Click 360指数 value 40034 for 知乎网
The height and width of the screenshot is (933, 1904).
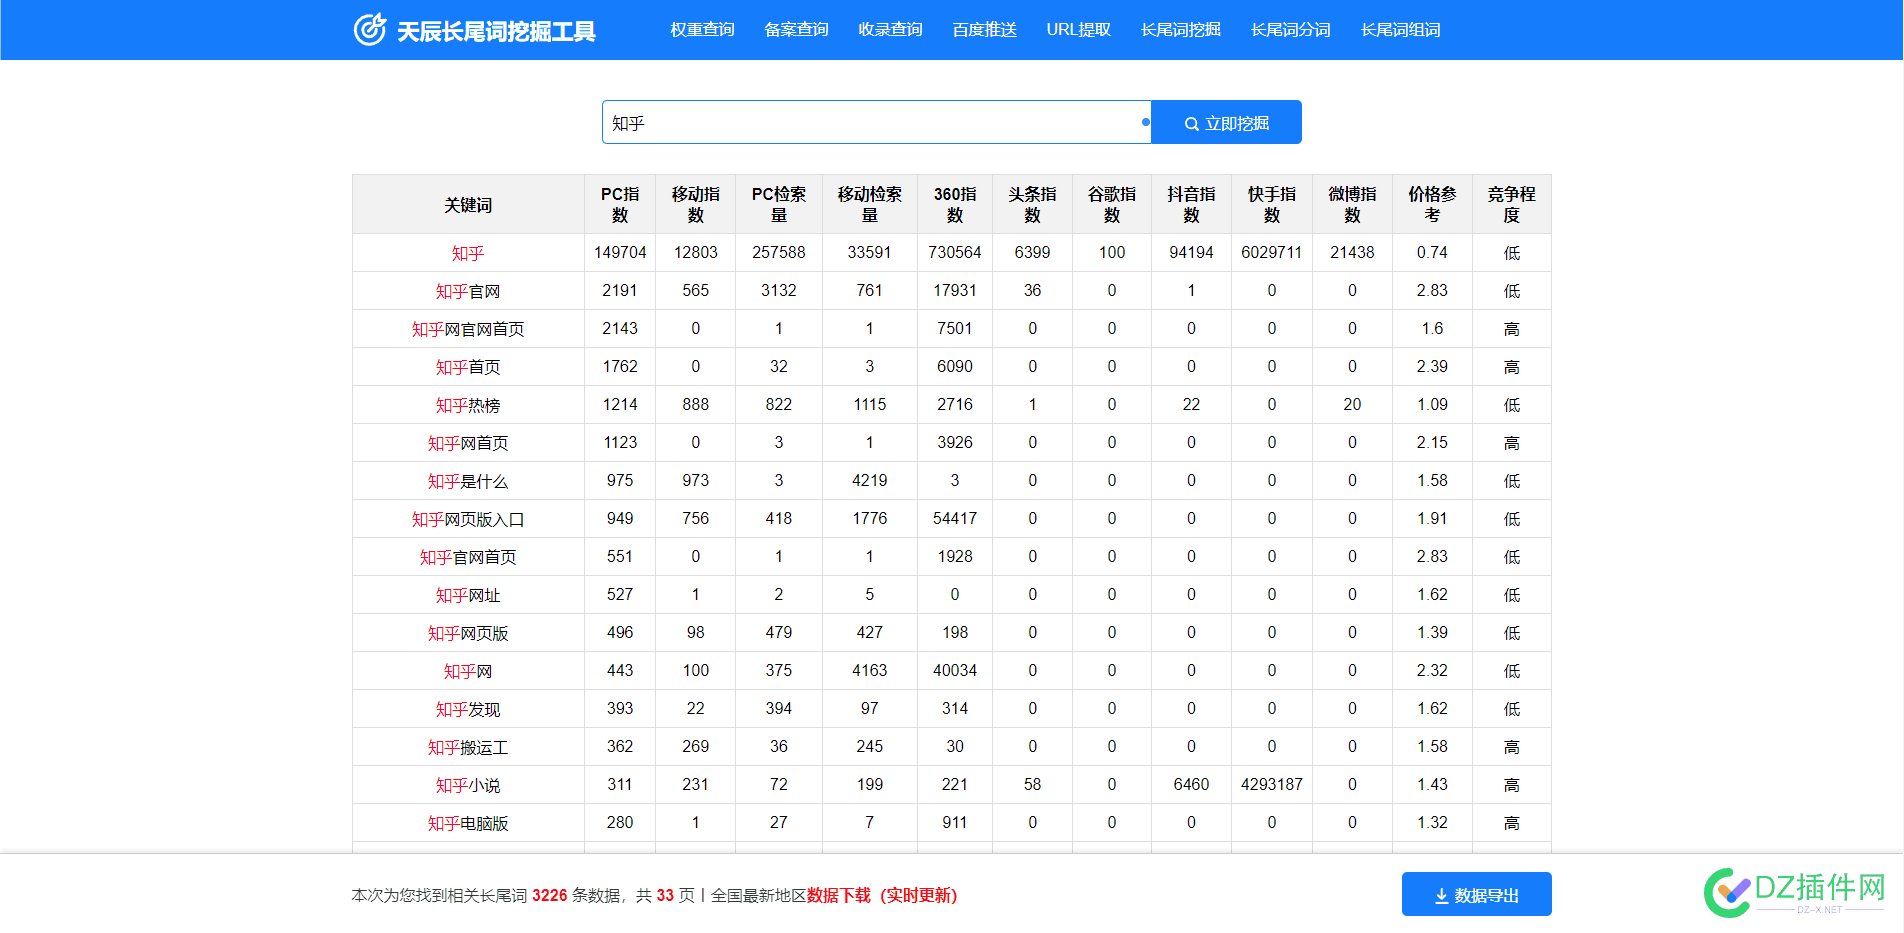point(955,671)
